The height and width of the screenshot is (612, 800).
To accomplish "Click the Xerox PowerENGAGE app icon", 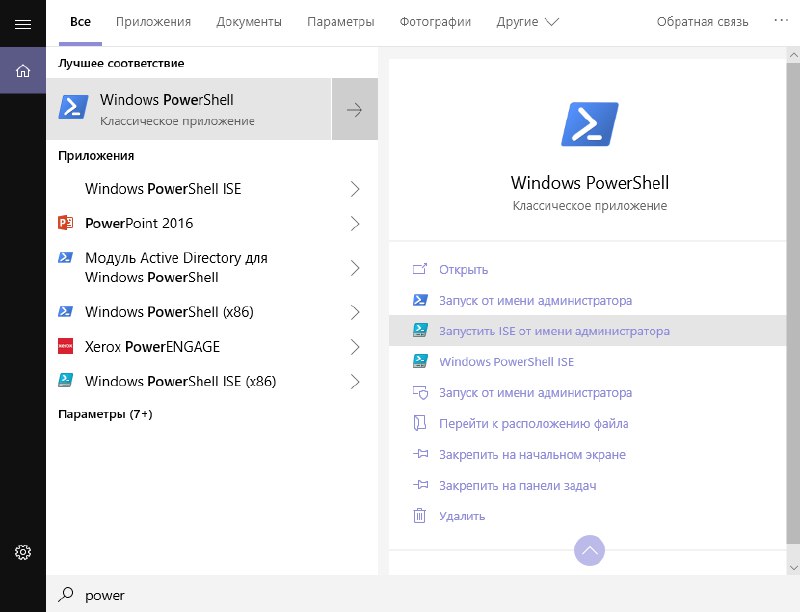I will [67, 347].
